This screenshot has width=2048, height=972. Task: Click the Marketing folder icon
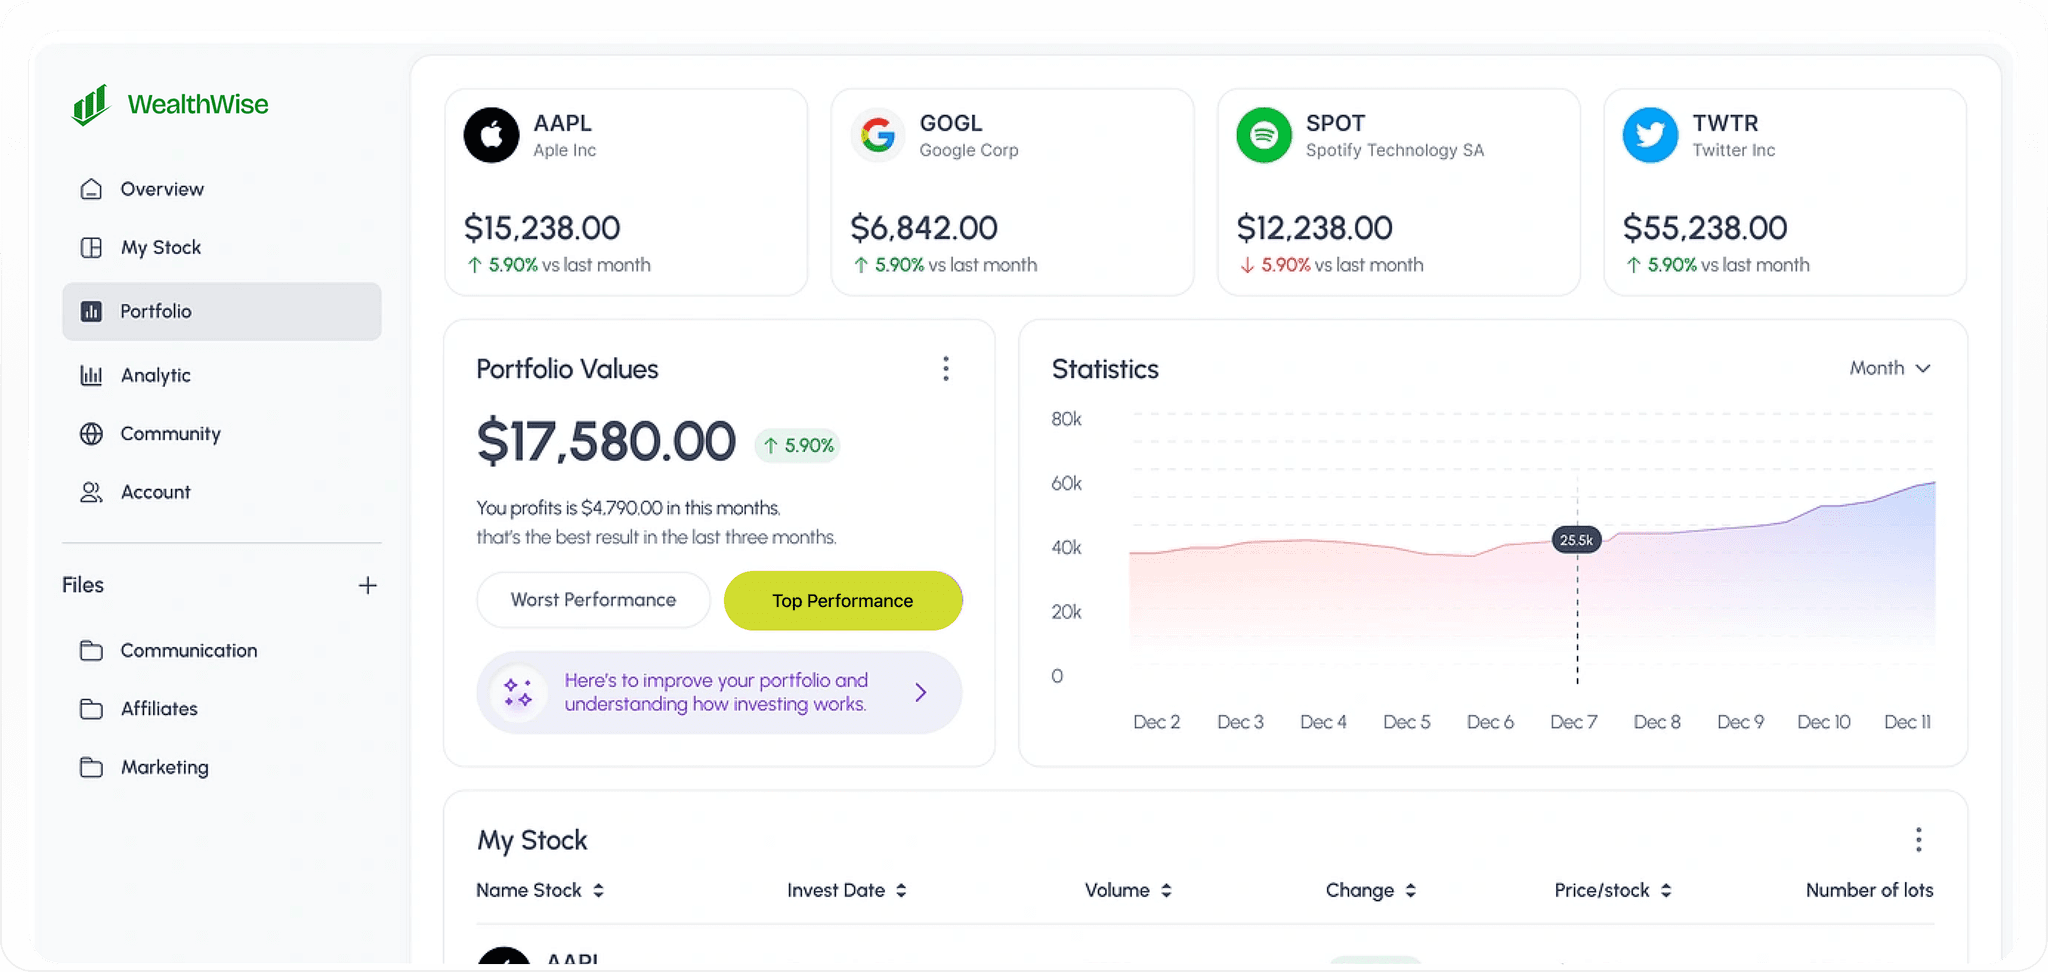coord(91,767)
